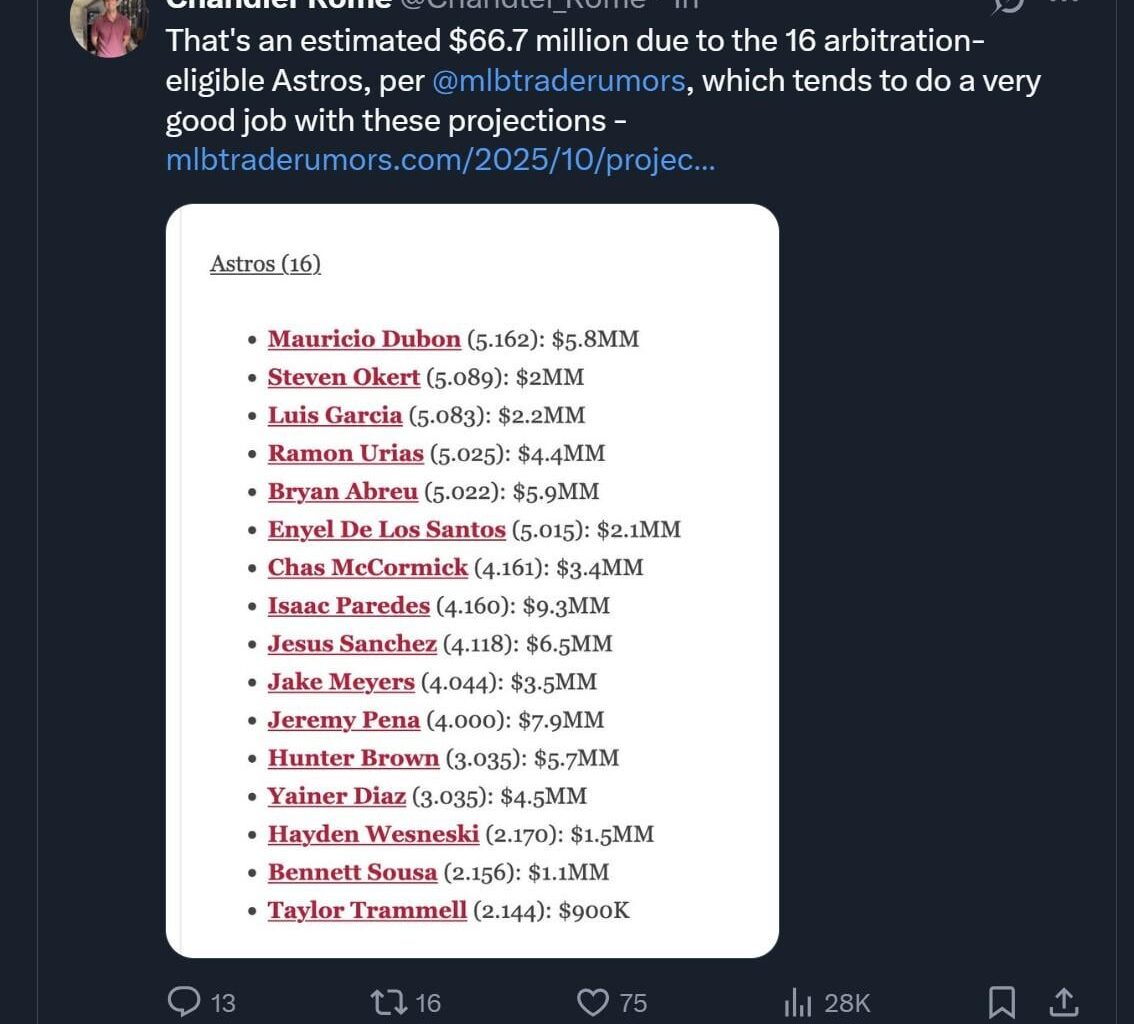Open the attached Astros arbitration image
Screen dimensions: 1134x1024
click(473, 580)
